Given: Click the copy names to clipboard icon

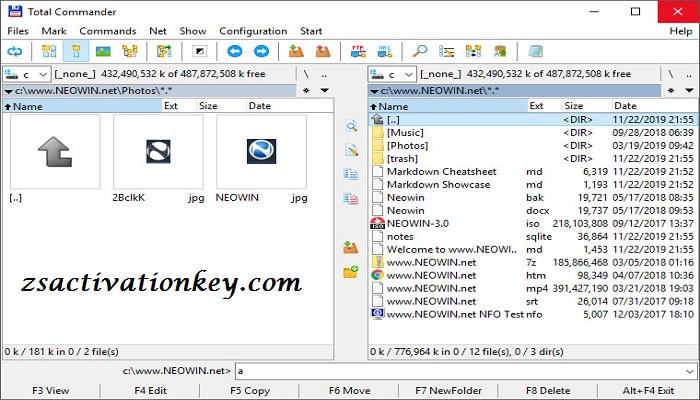Looking at the screenshot, I should point(500,51).
